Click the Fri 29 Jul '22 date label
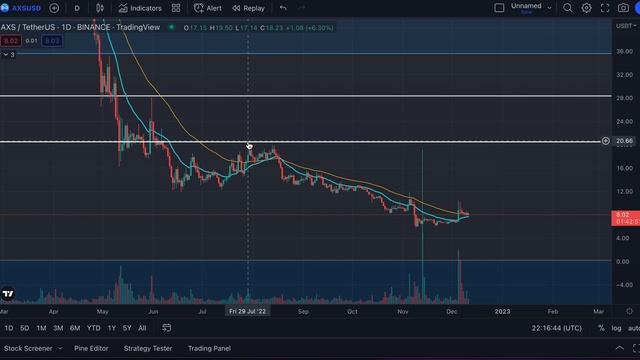The width and height of the screenshot is (640, 360). tap(247, 311)
